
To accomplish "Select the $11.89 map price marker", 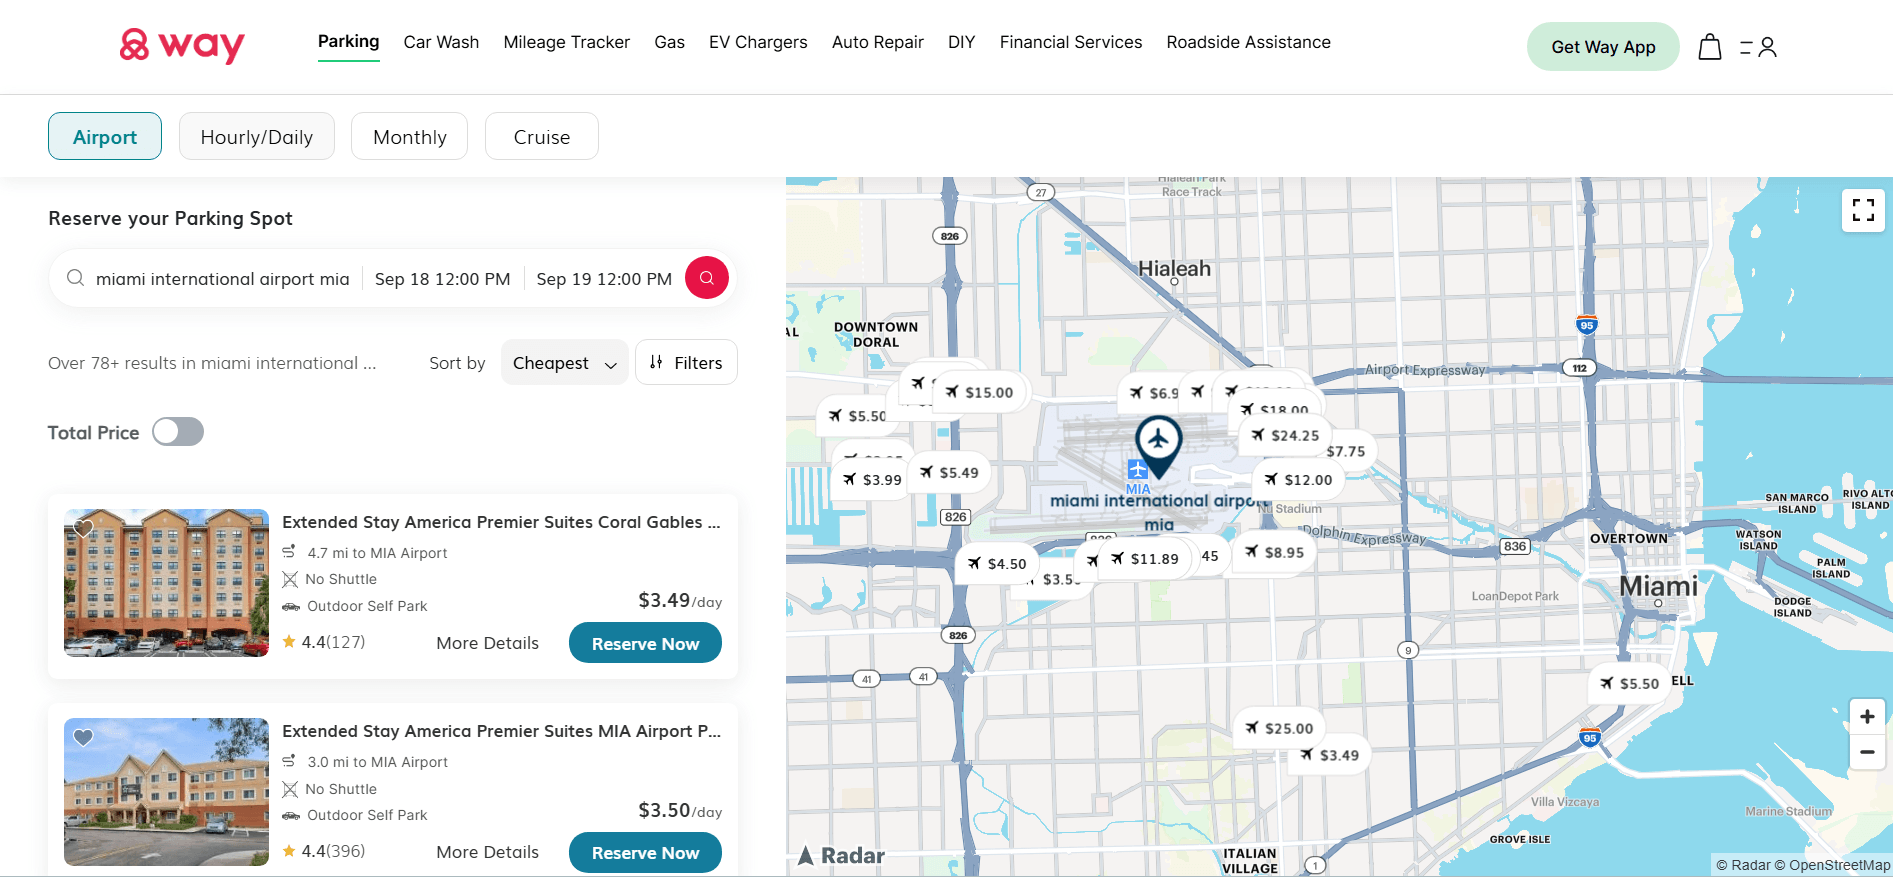I will [x=1145, y=559].
